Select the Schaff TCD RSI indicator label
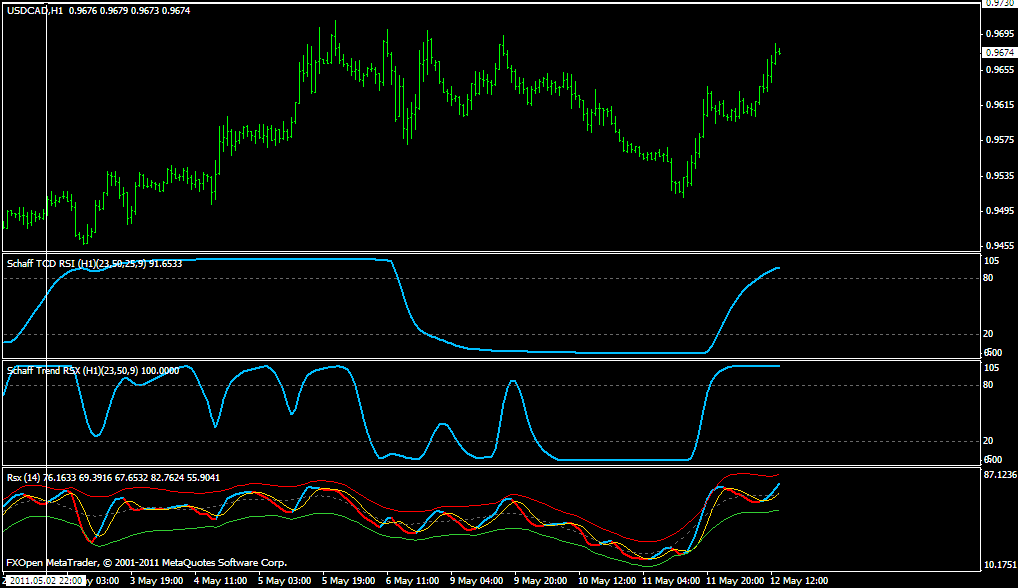Image resolution: width=1018 pixels, height=588 pixels. click(x=94, y=263)
